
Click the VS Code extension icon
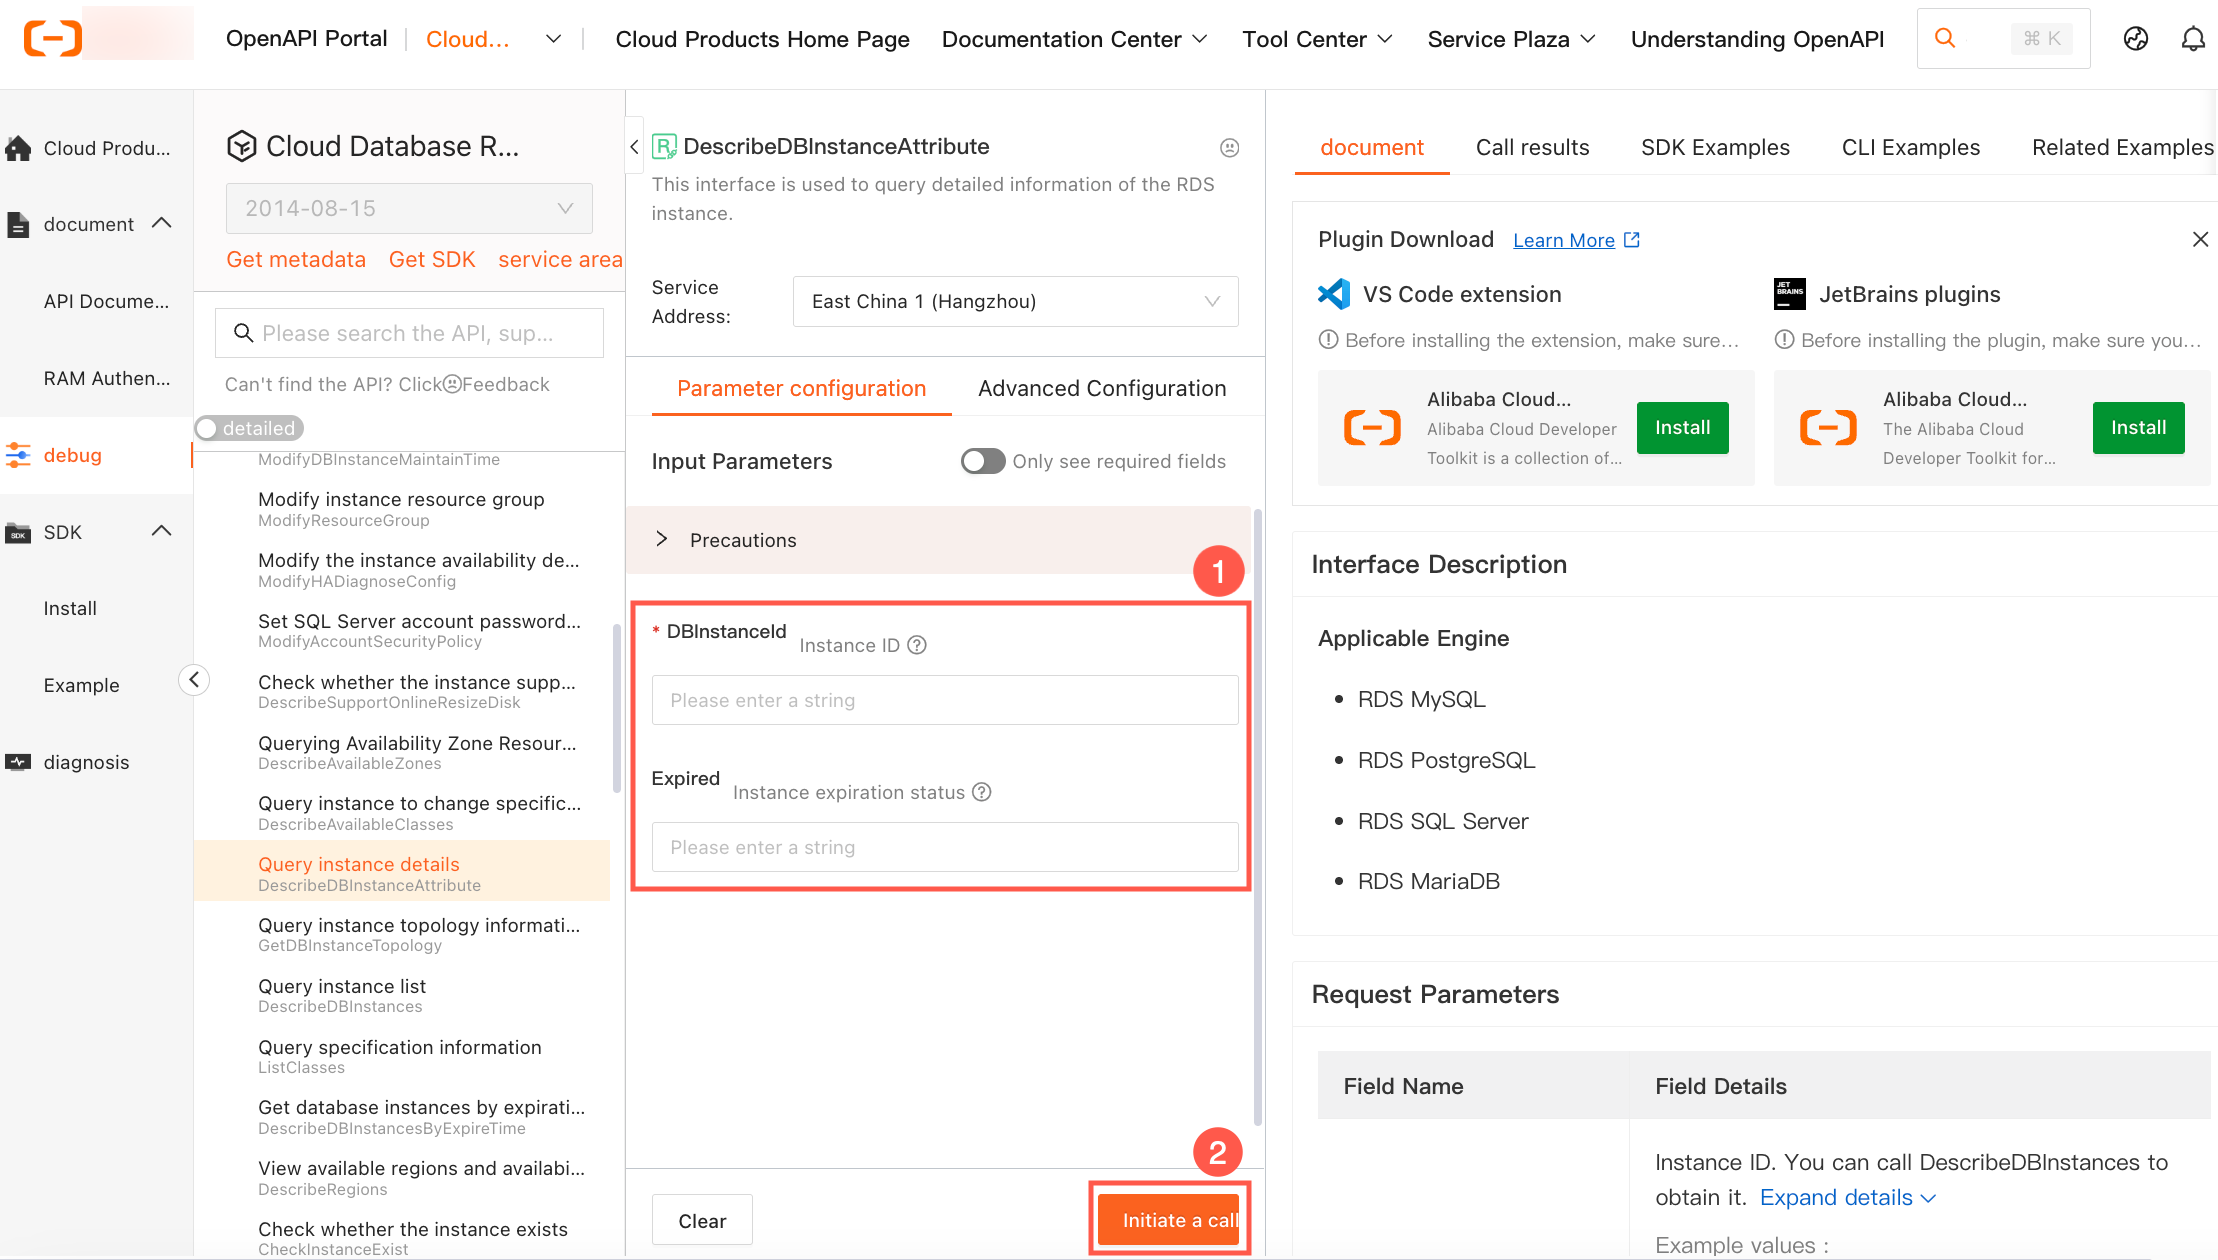1334,294
